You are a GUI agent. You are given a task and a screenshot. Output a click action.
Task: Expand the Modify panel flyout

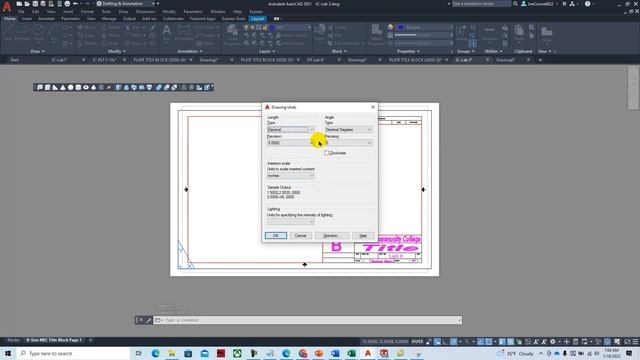pyautogui.click(x=117, y=51)
